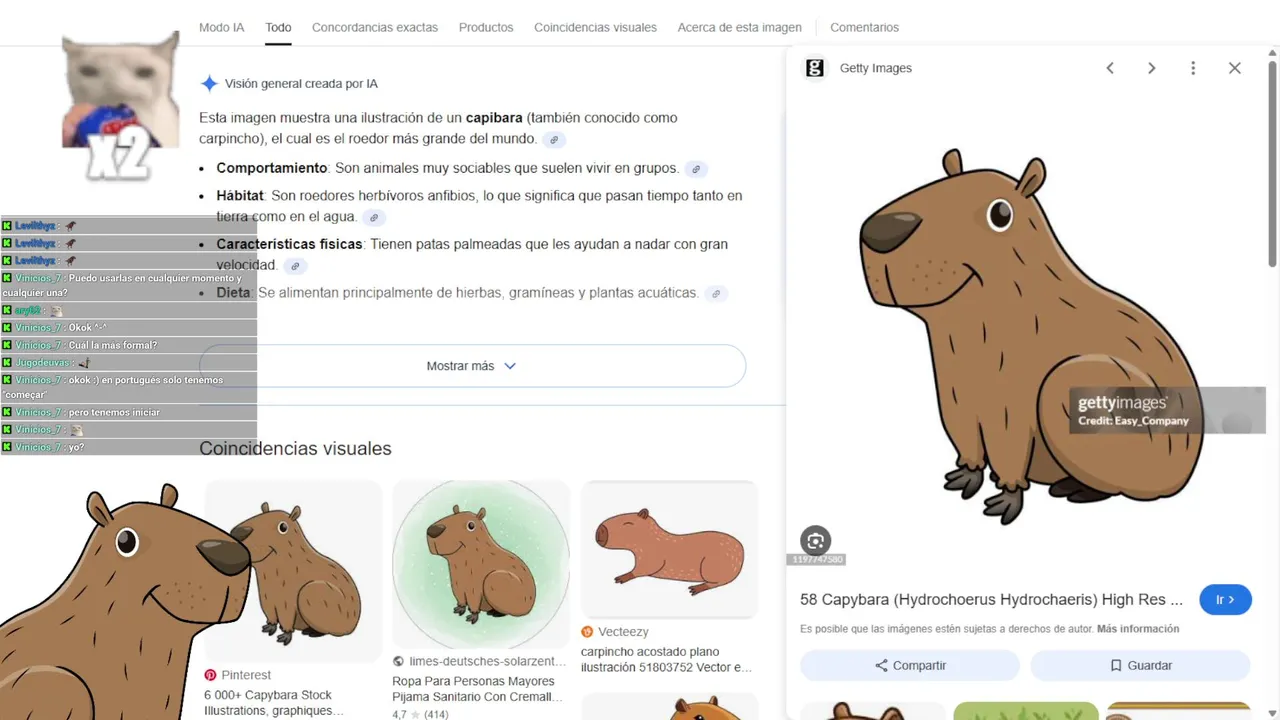Click the blue Ir button
This screenshot has height=720, width=1280.
[1225, 600]
